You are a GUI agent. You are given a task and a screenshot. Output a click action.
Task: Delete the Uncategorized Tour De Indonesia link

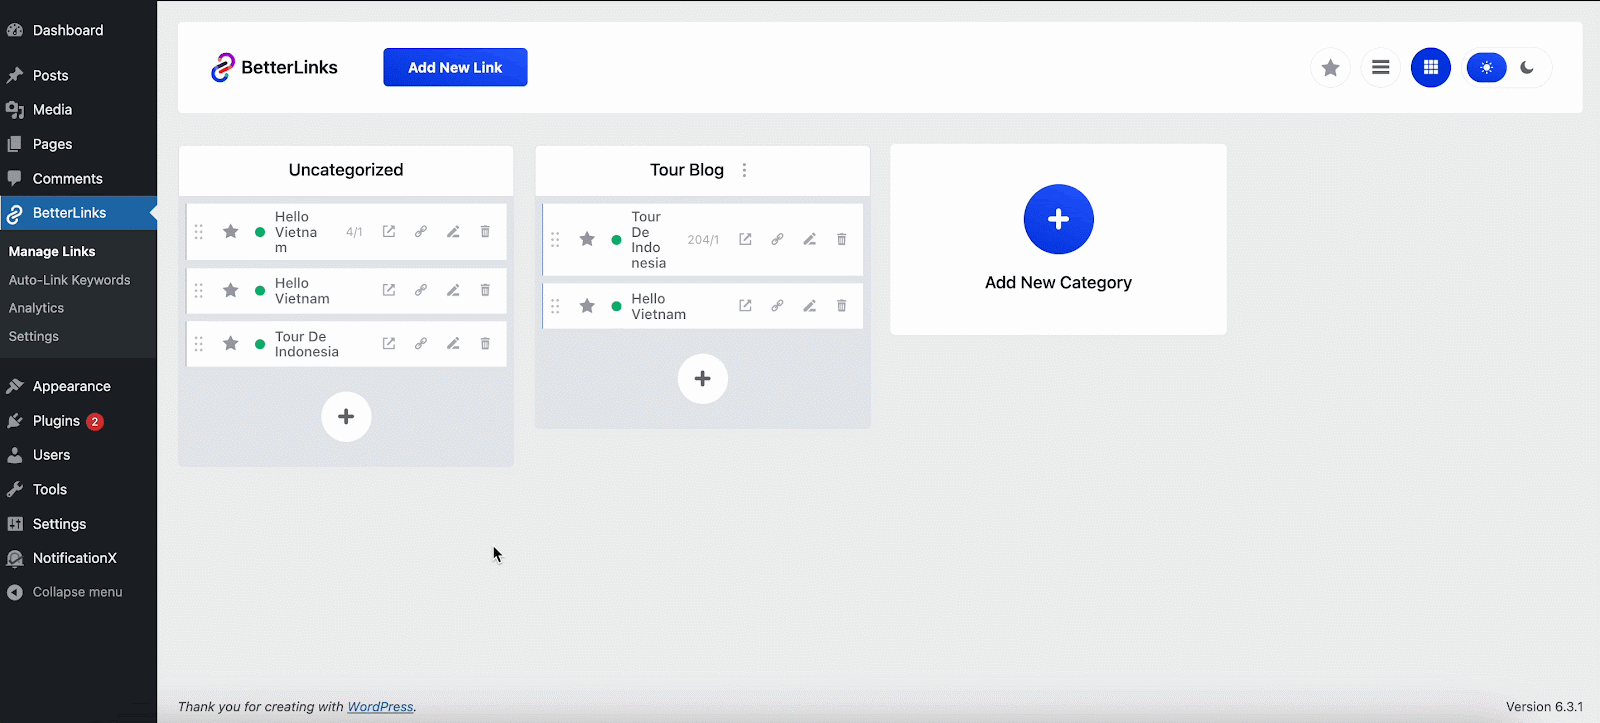click(x=485, y=344)
